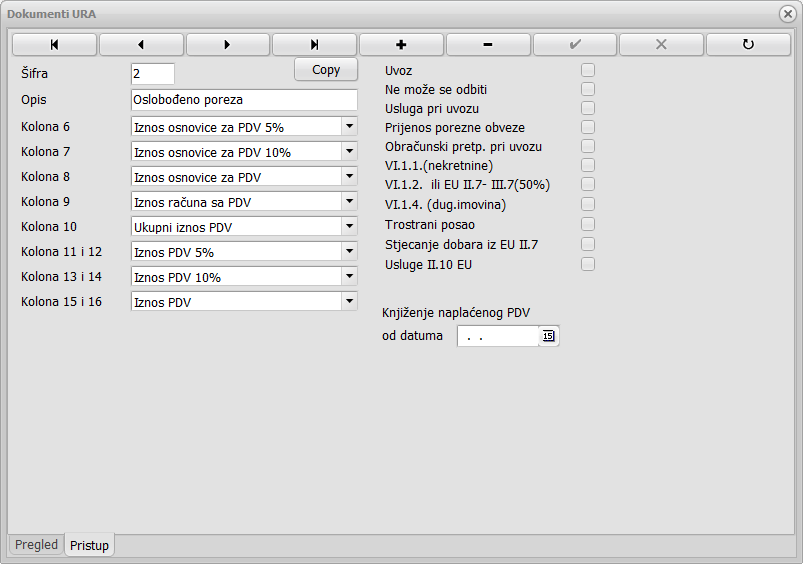Check the Prijenos porezne obveze option
Image resolution: width=803 pixels, height=564 pixels.
point(588,128)
